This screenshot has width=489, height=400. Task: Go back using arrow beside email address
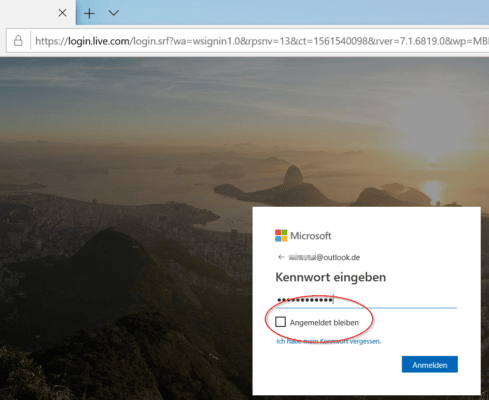pos(281,257)
